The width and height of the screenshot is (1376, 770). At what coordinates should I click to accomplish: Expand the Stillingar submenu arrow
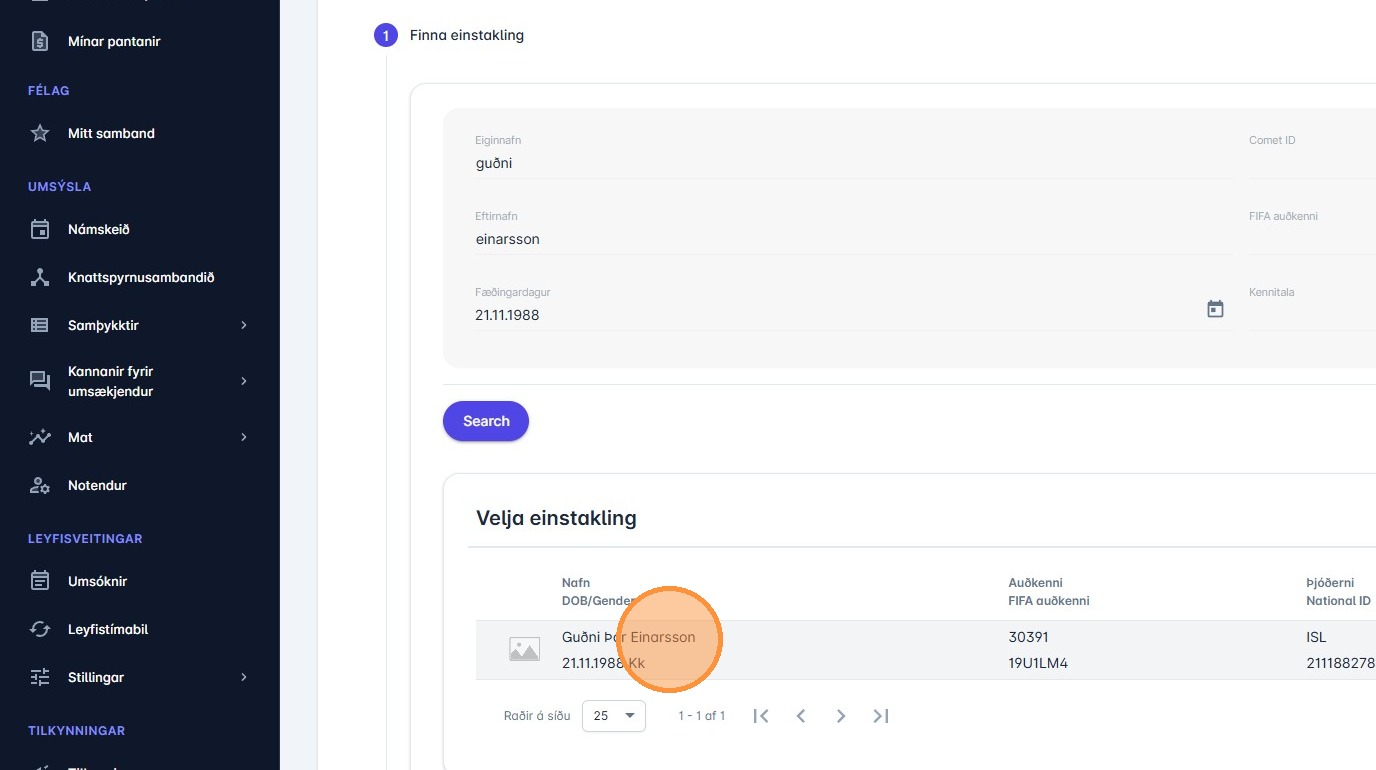coord(243,677)
